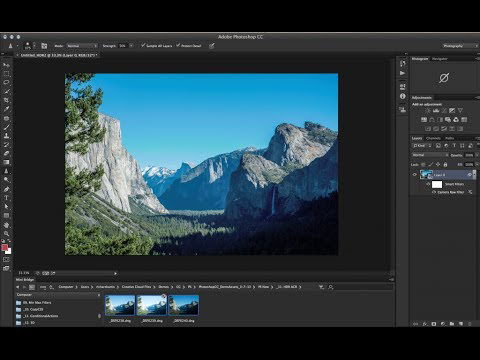Select the Mini Bridge tab
This screenshot has width=480, height=360.
coord(25,280)
